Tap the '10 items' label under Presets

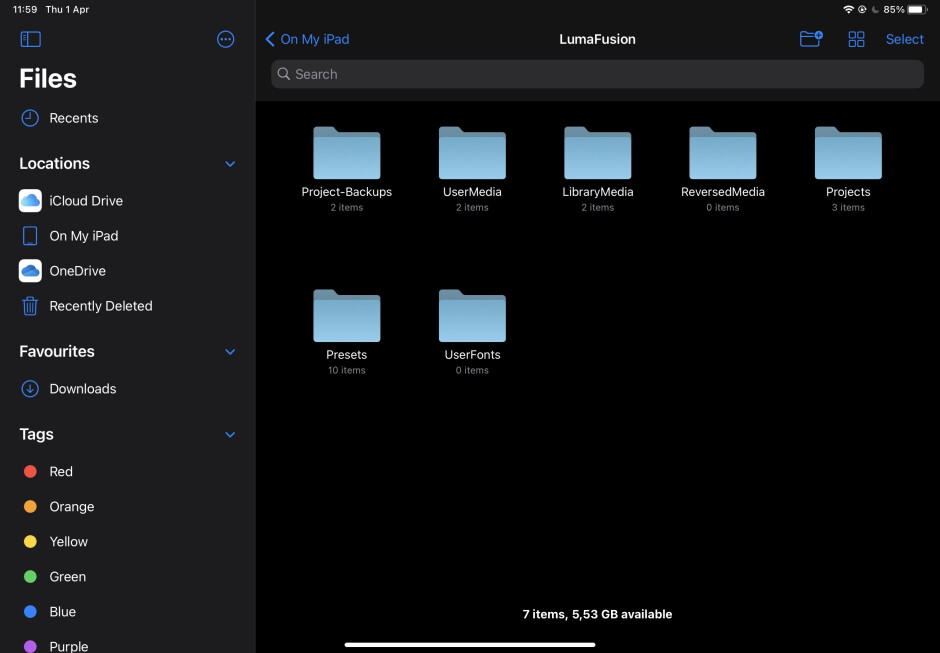tap(347, 371)
